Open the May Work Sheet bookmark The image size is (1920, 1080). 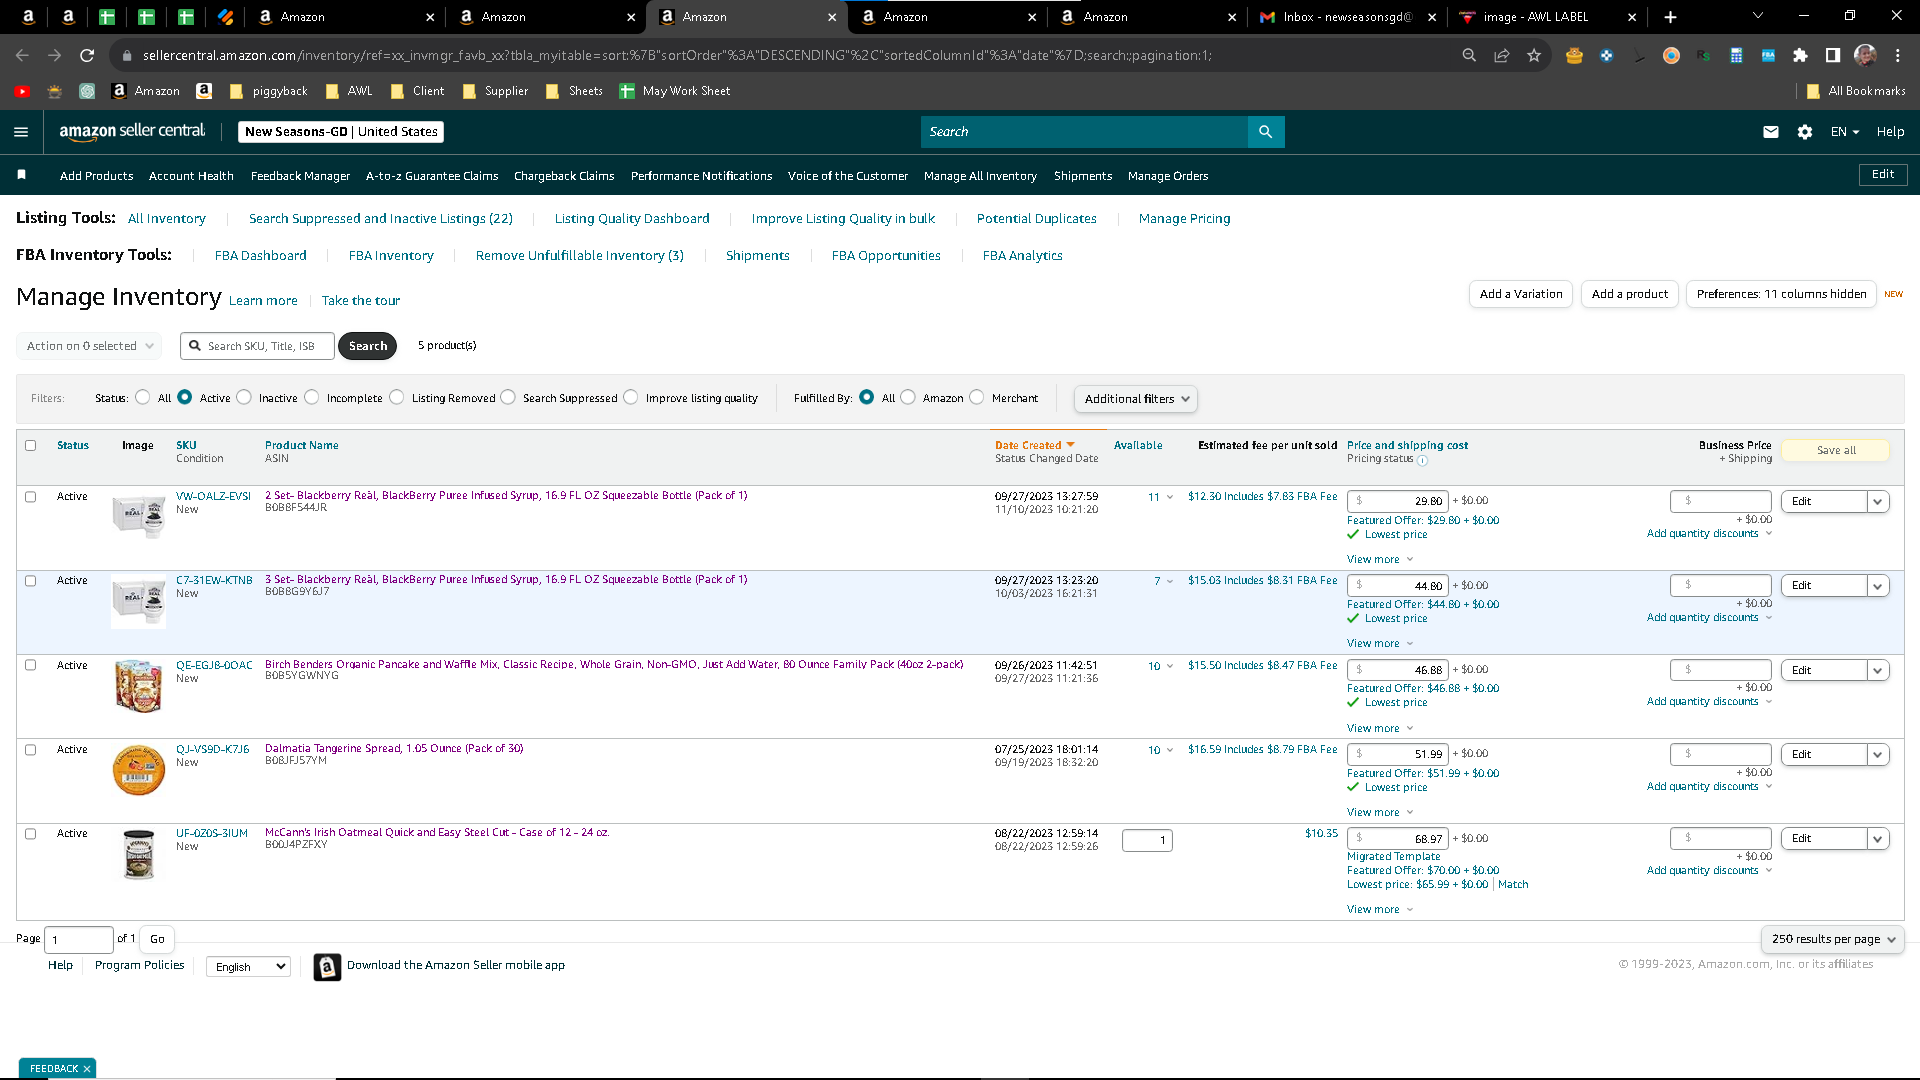pyautogui.click(x=675, y=91)
